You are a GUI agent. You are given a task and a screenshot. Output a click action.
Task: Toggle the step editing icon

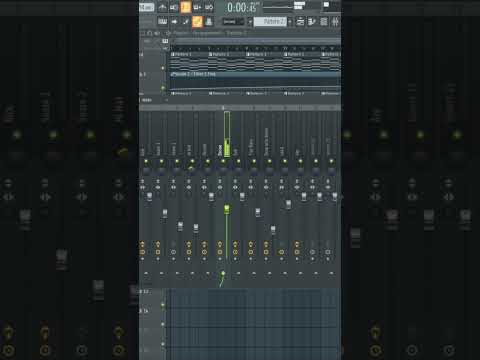[x=185, y=22]
